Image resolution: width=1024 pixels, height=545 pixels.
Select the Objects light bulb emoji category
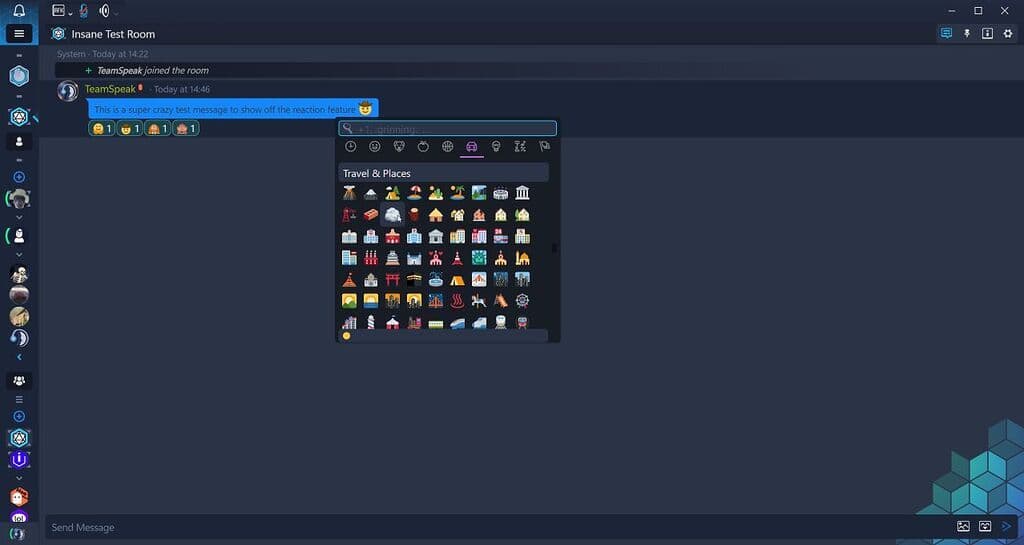[496, 147]
